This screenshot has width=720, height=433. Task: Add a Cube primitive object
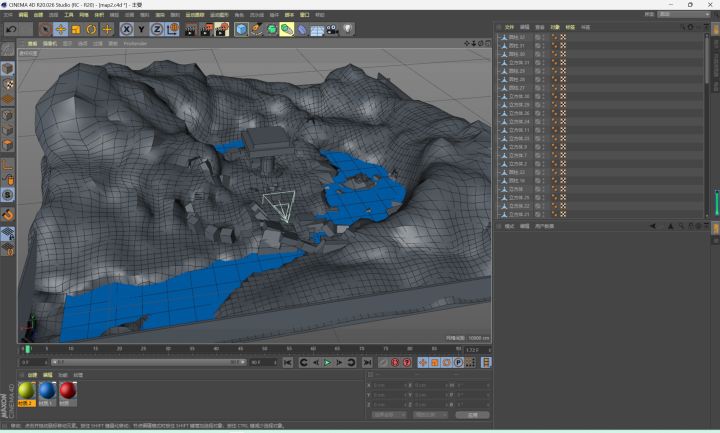241,29
